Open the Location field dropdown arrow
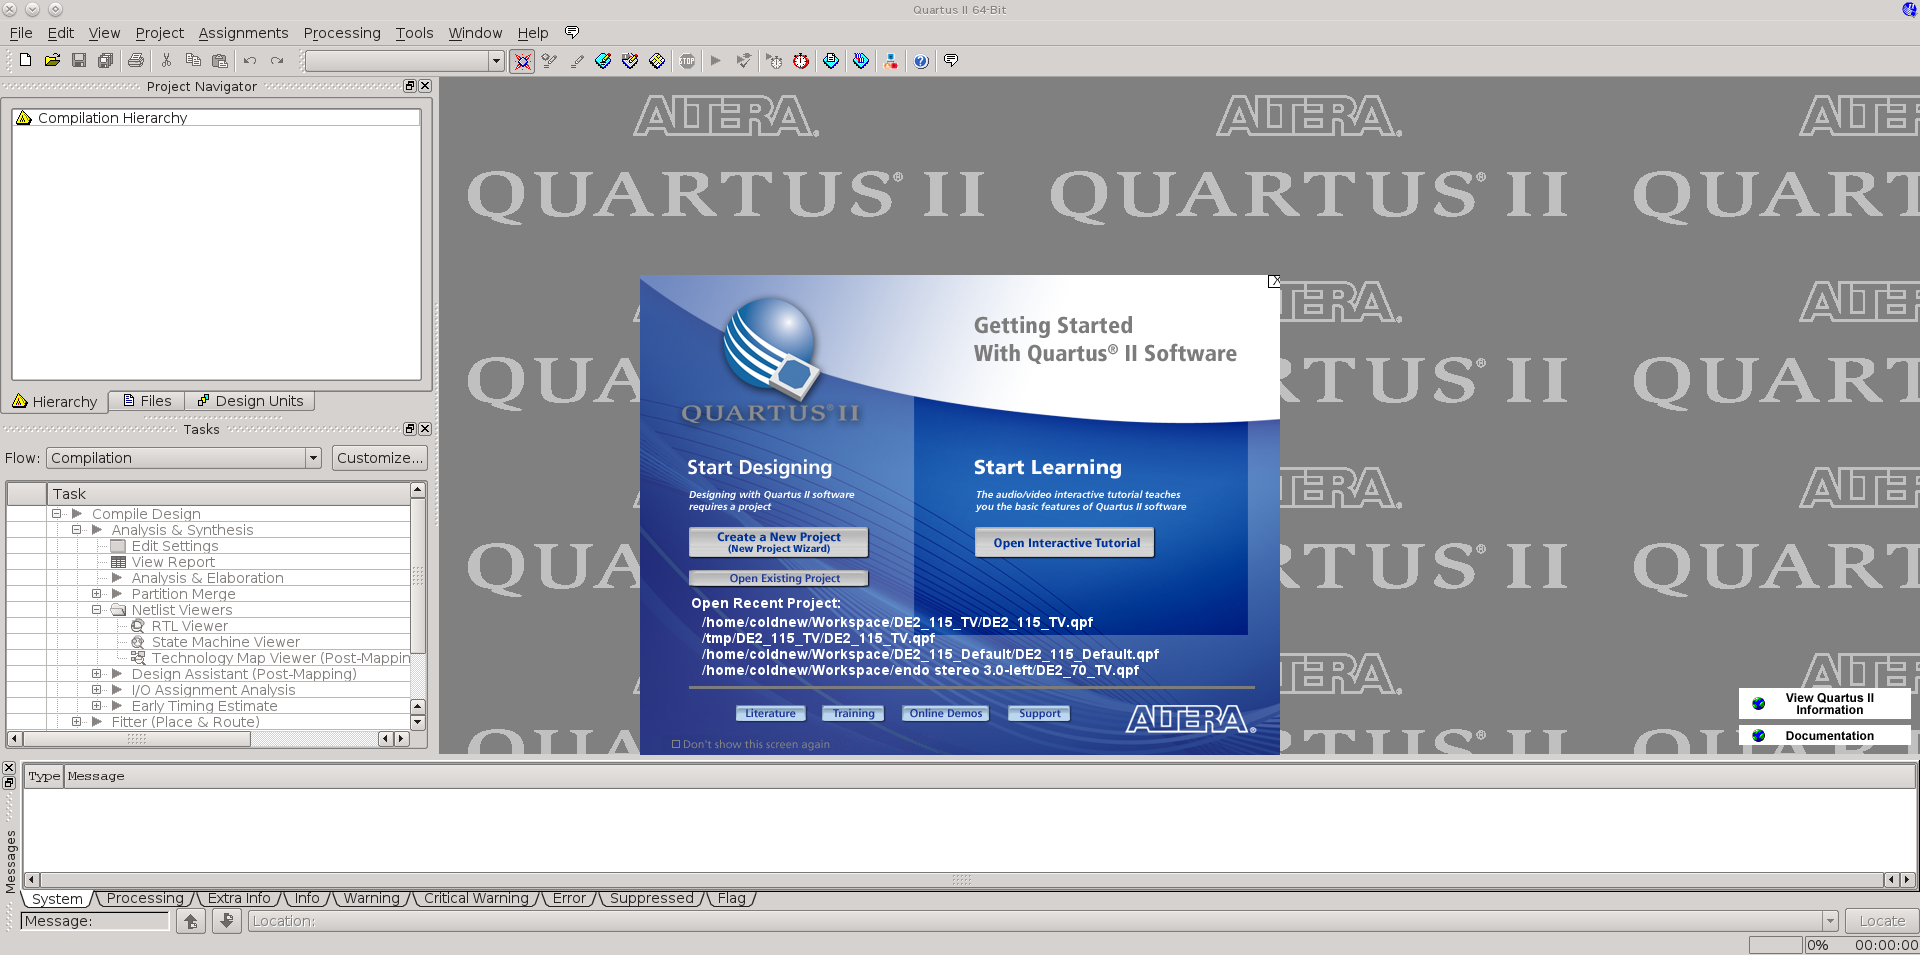 pyautogui.click(x=1830, y=921)
